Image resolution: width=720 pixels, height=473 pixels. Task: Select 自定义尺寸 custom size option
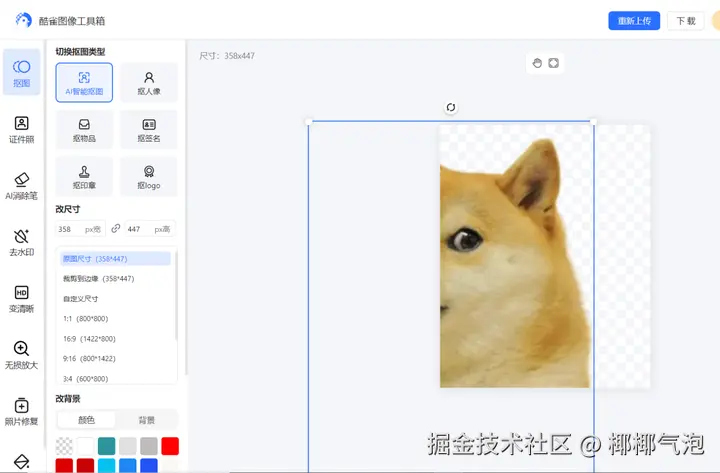click(115, 298)
